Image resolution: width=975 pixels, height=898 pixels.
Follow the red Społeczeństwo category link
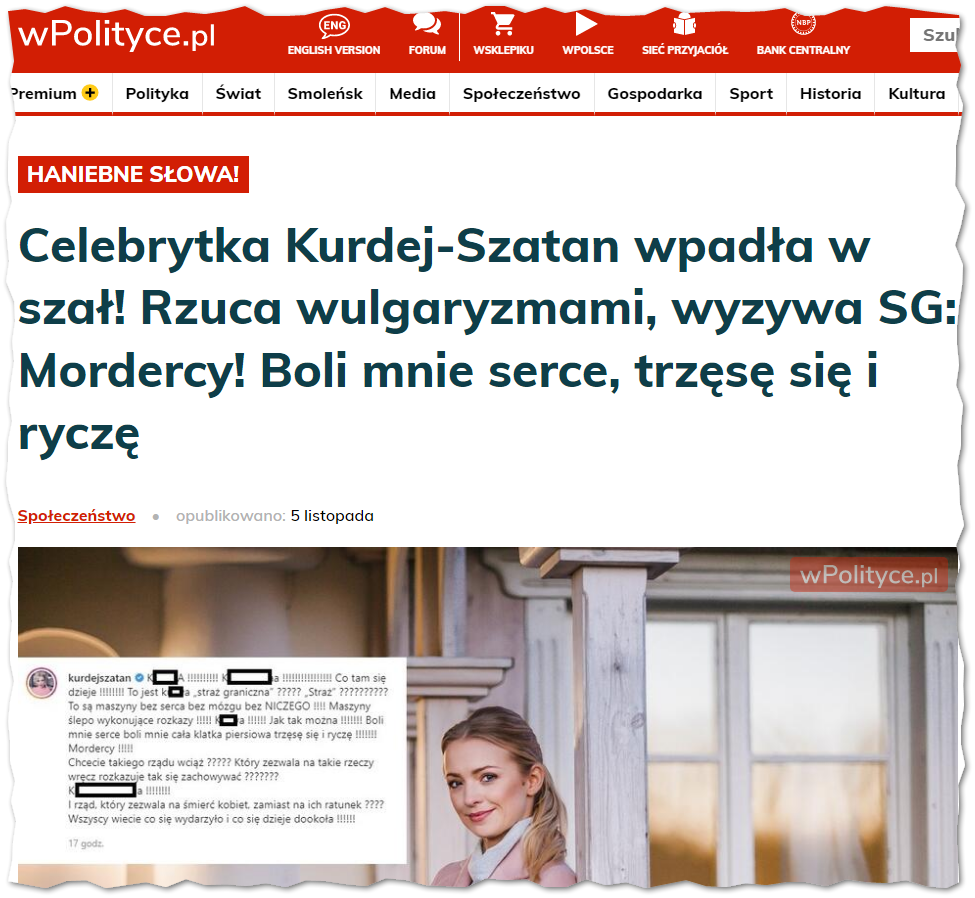tap(76, 516)
